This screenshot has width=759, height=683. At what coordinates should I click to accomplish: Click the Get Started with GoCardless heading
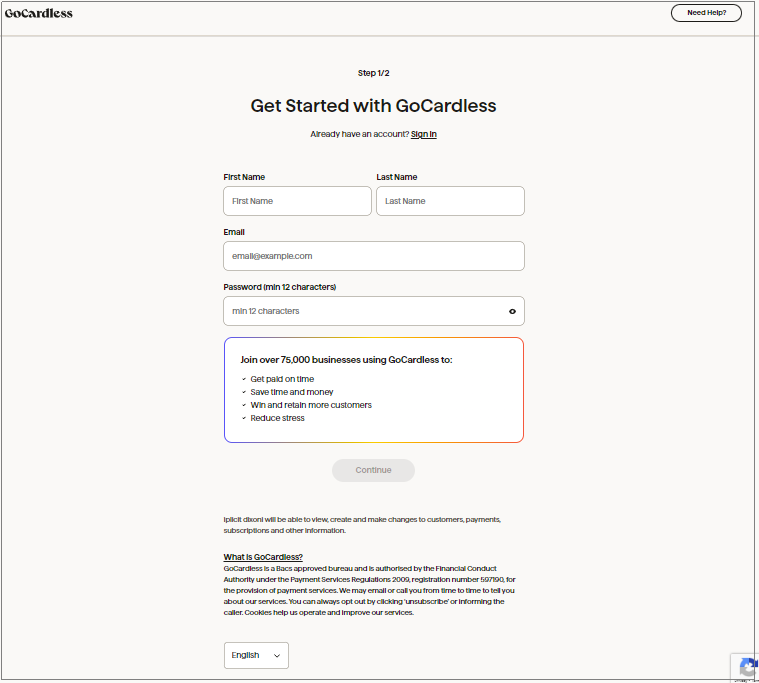[373, 105]
